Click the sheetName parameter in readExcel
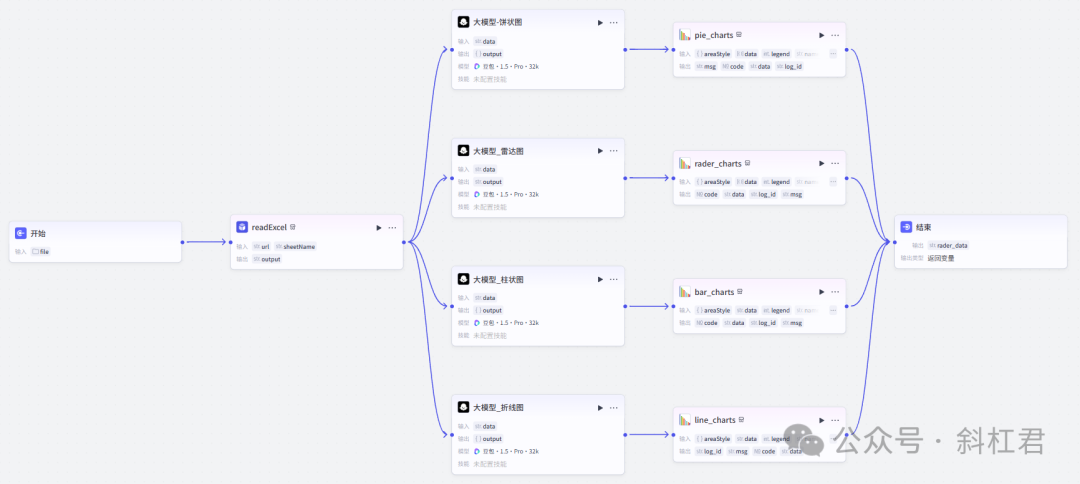 [299, 246]
